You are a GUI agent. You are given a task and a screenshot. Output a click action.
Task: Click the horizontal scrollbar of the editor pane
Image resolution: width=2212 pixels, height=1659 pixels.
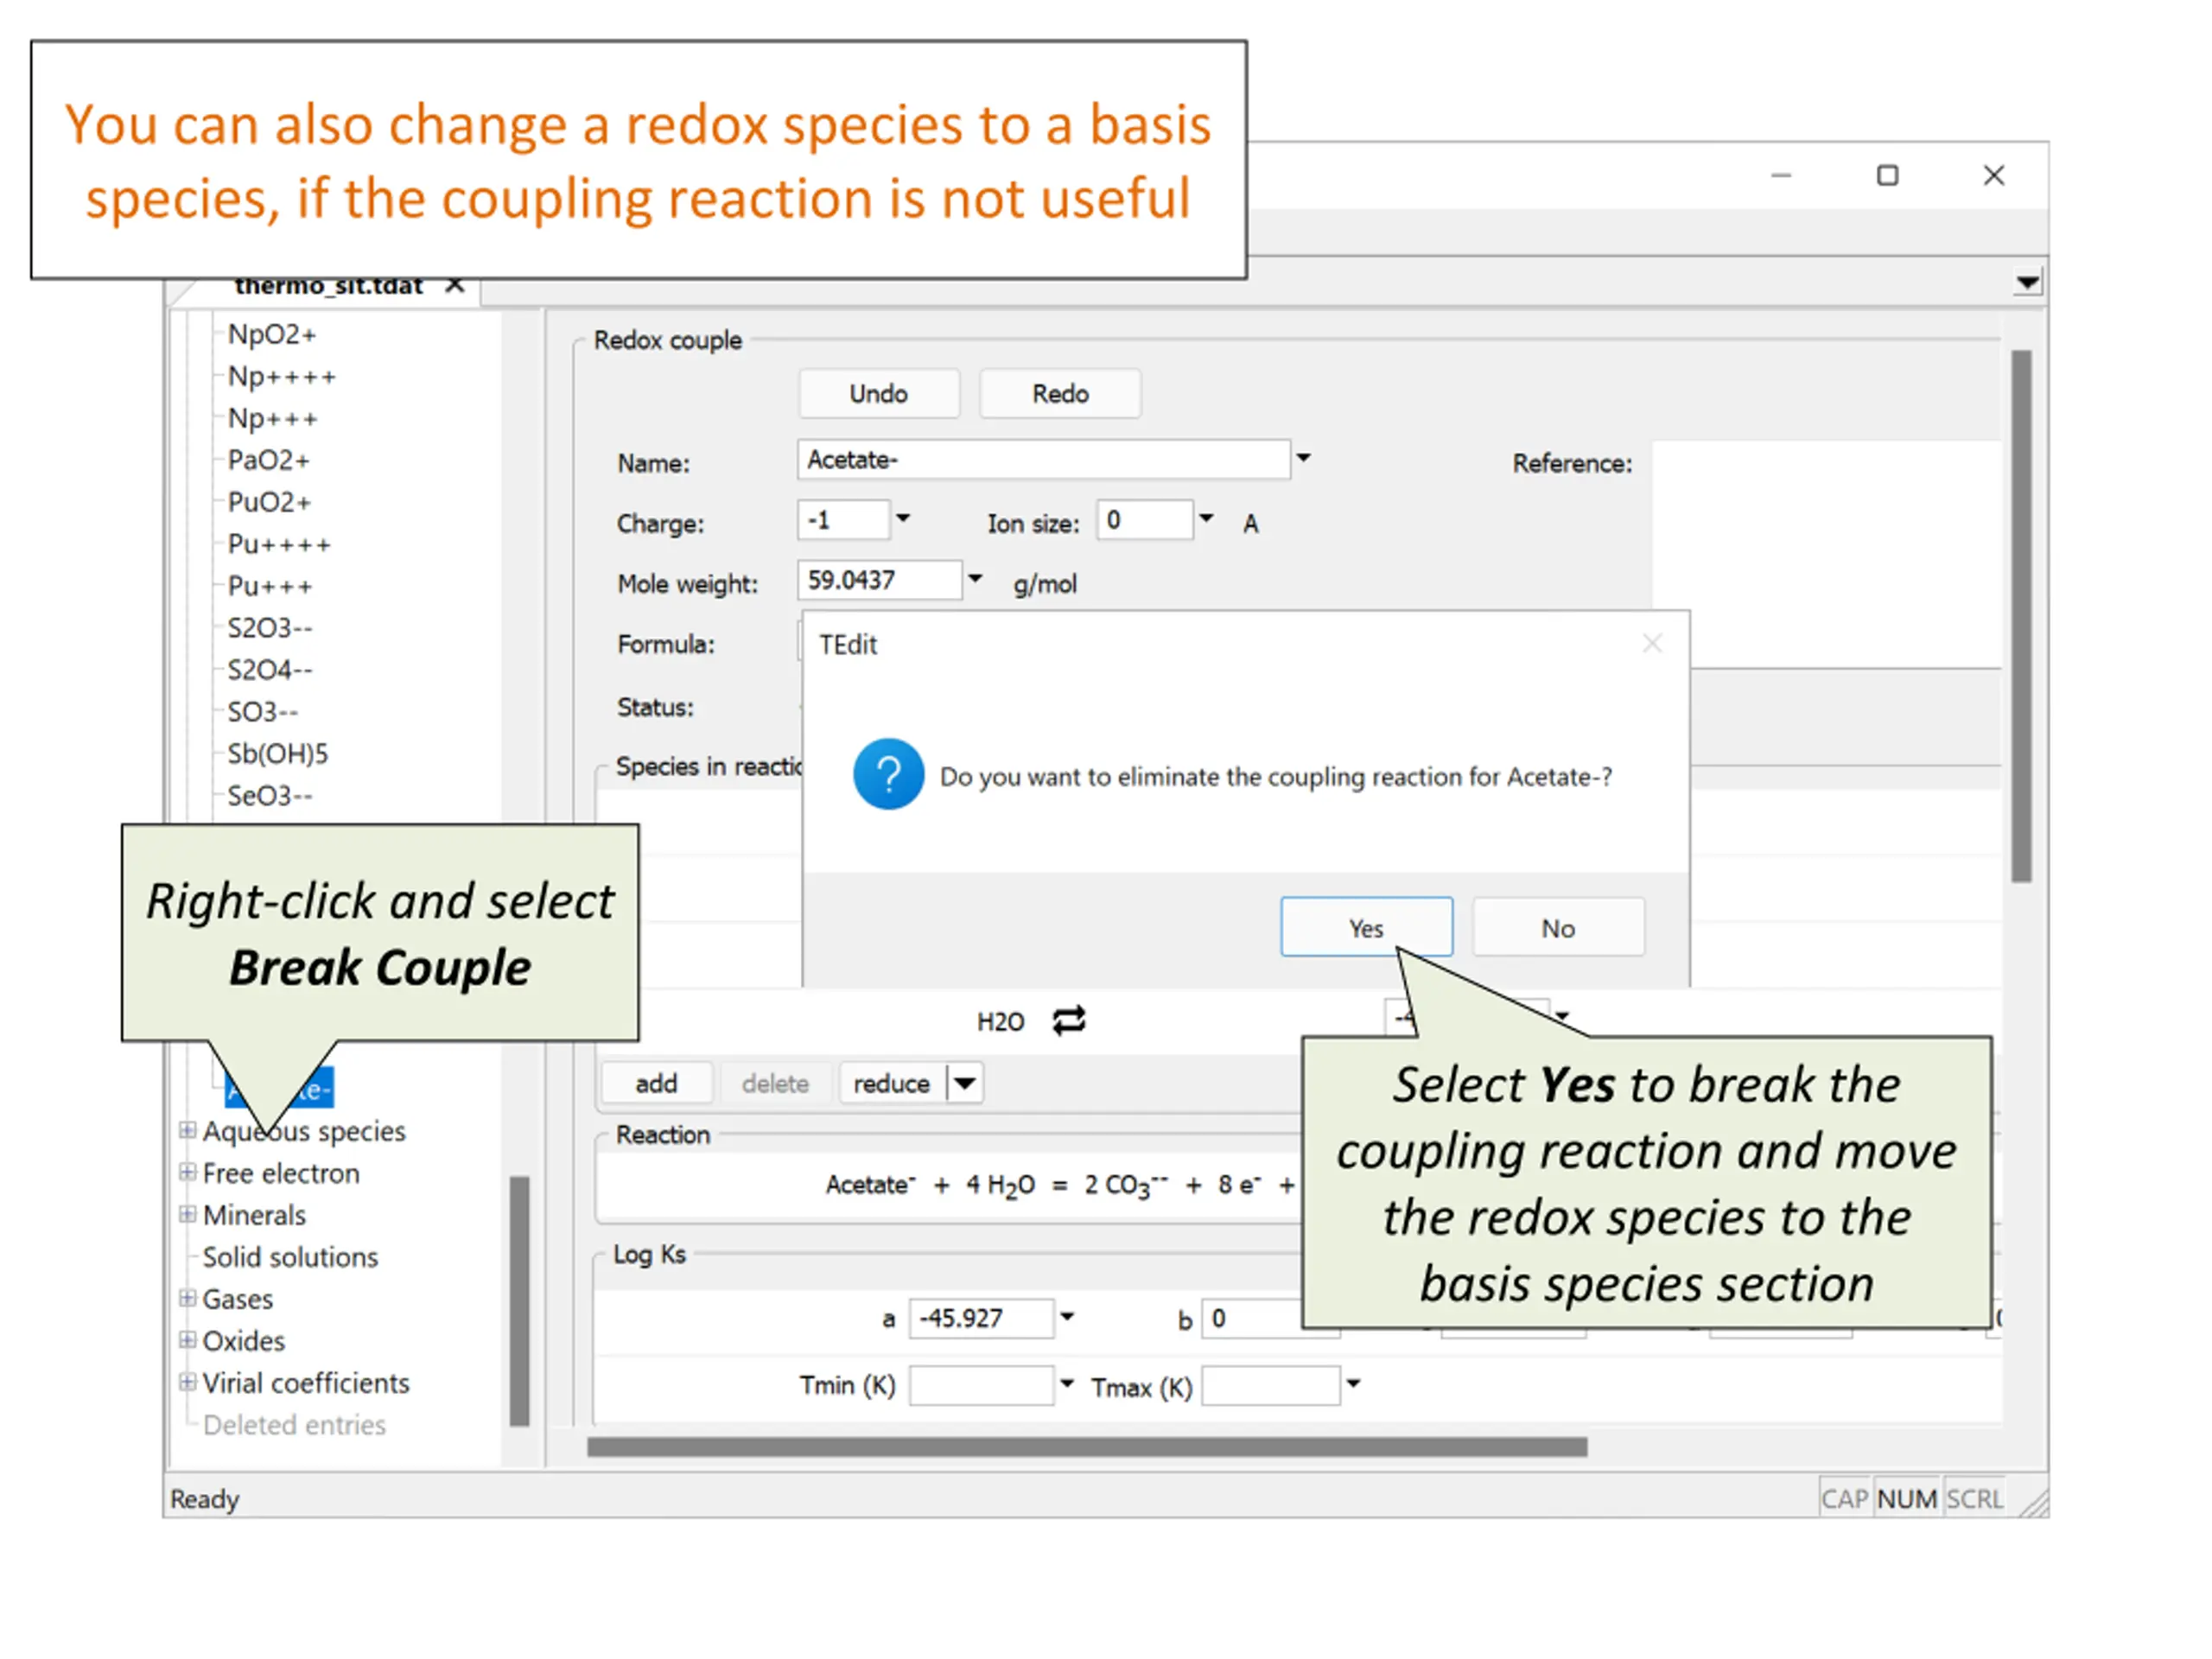1087,1447
